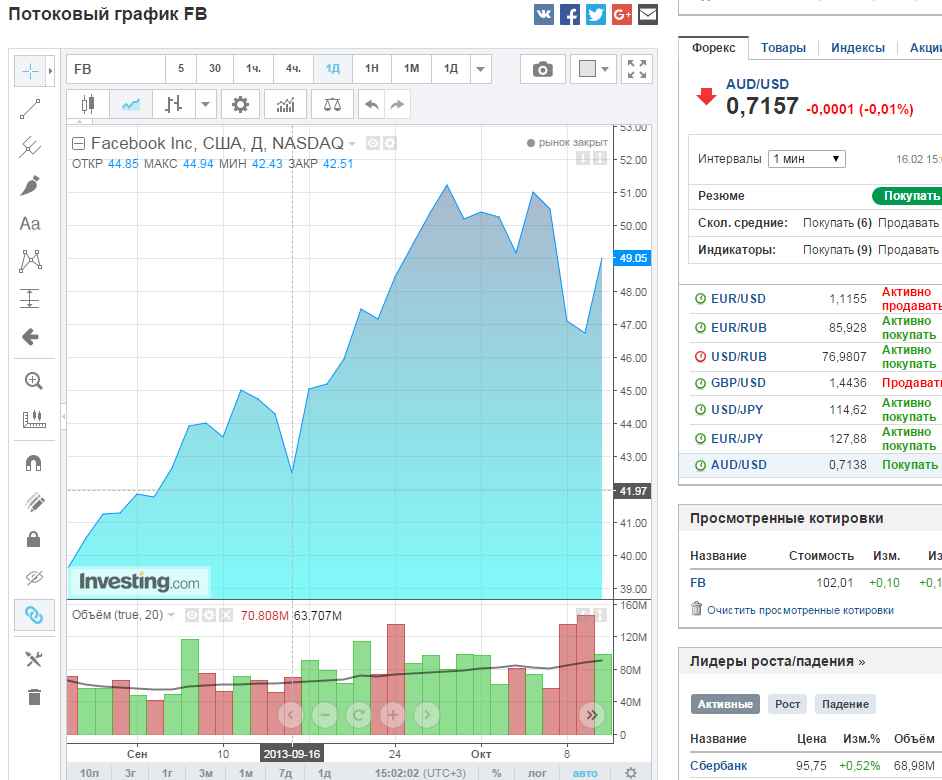Open the Объём indicator dropdown arrow

pos(171,615)
